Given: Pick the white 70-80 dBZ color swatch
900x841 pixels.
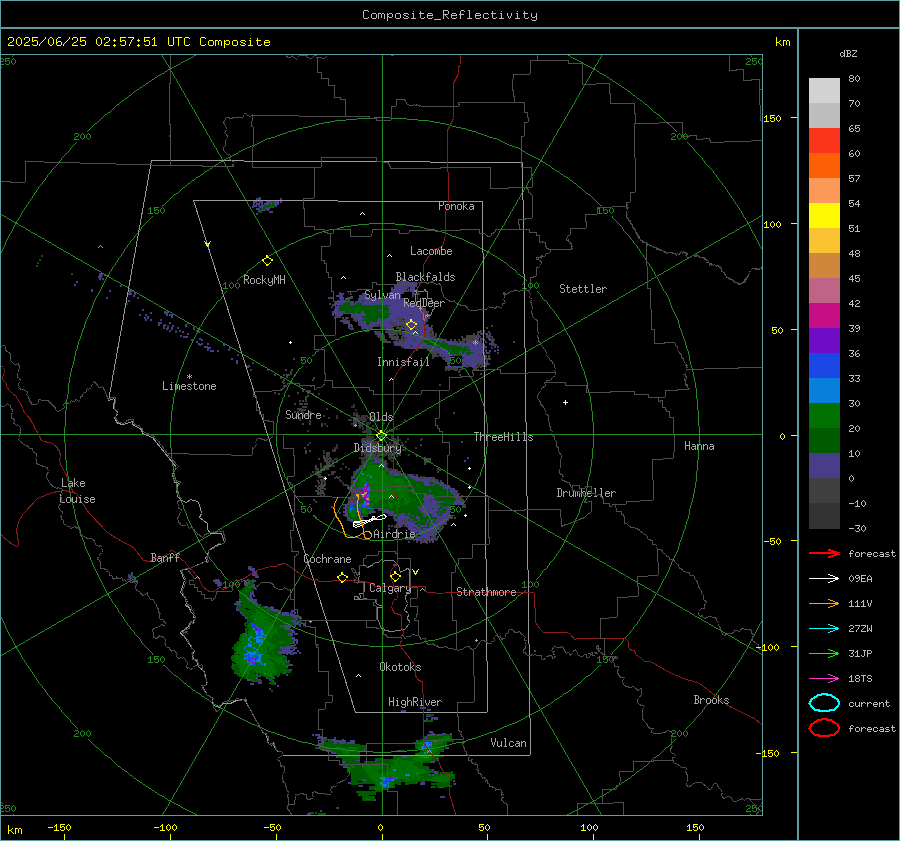Looking at the screenshot, I should (x=824, y=91).
